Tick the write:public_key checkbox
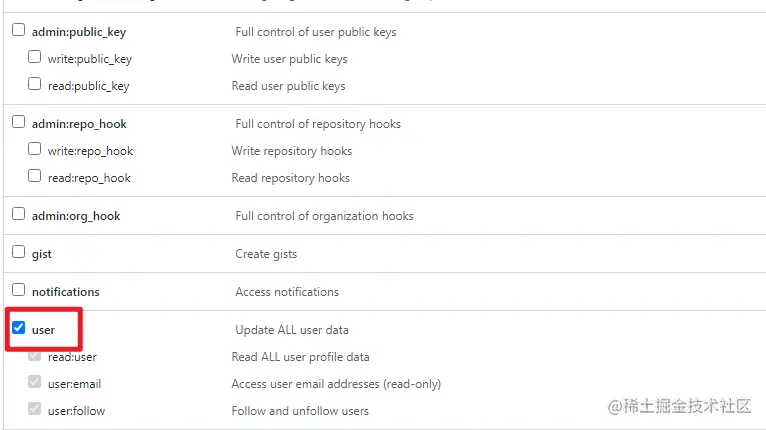The width and height of the screenshot is (766, 430). (35, 58)
